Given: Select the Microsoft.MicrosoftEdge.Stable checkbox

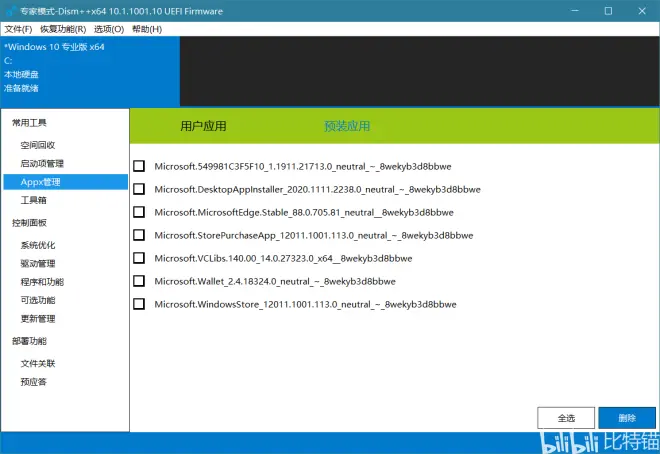Looking at the screenshot, I should click(x=139, y=212).
